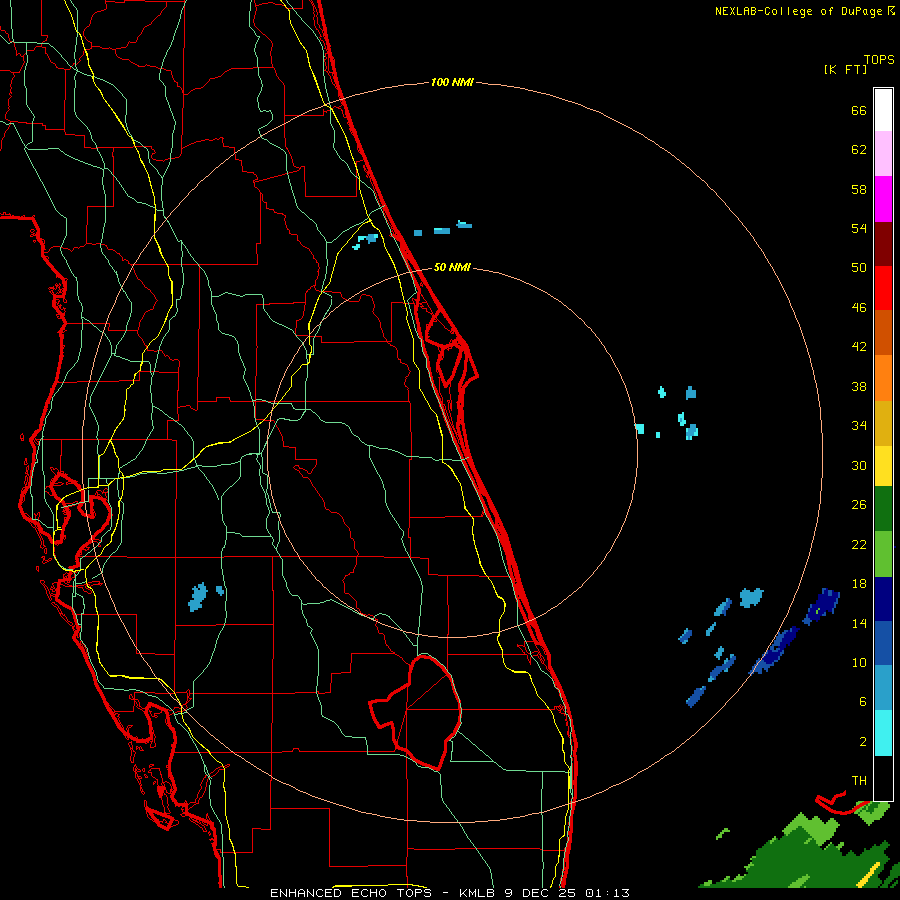Click the TH threshold label on legend
900x900 pixels.
pos(859,781)
